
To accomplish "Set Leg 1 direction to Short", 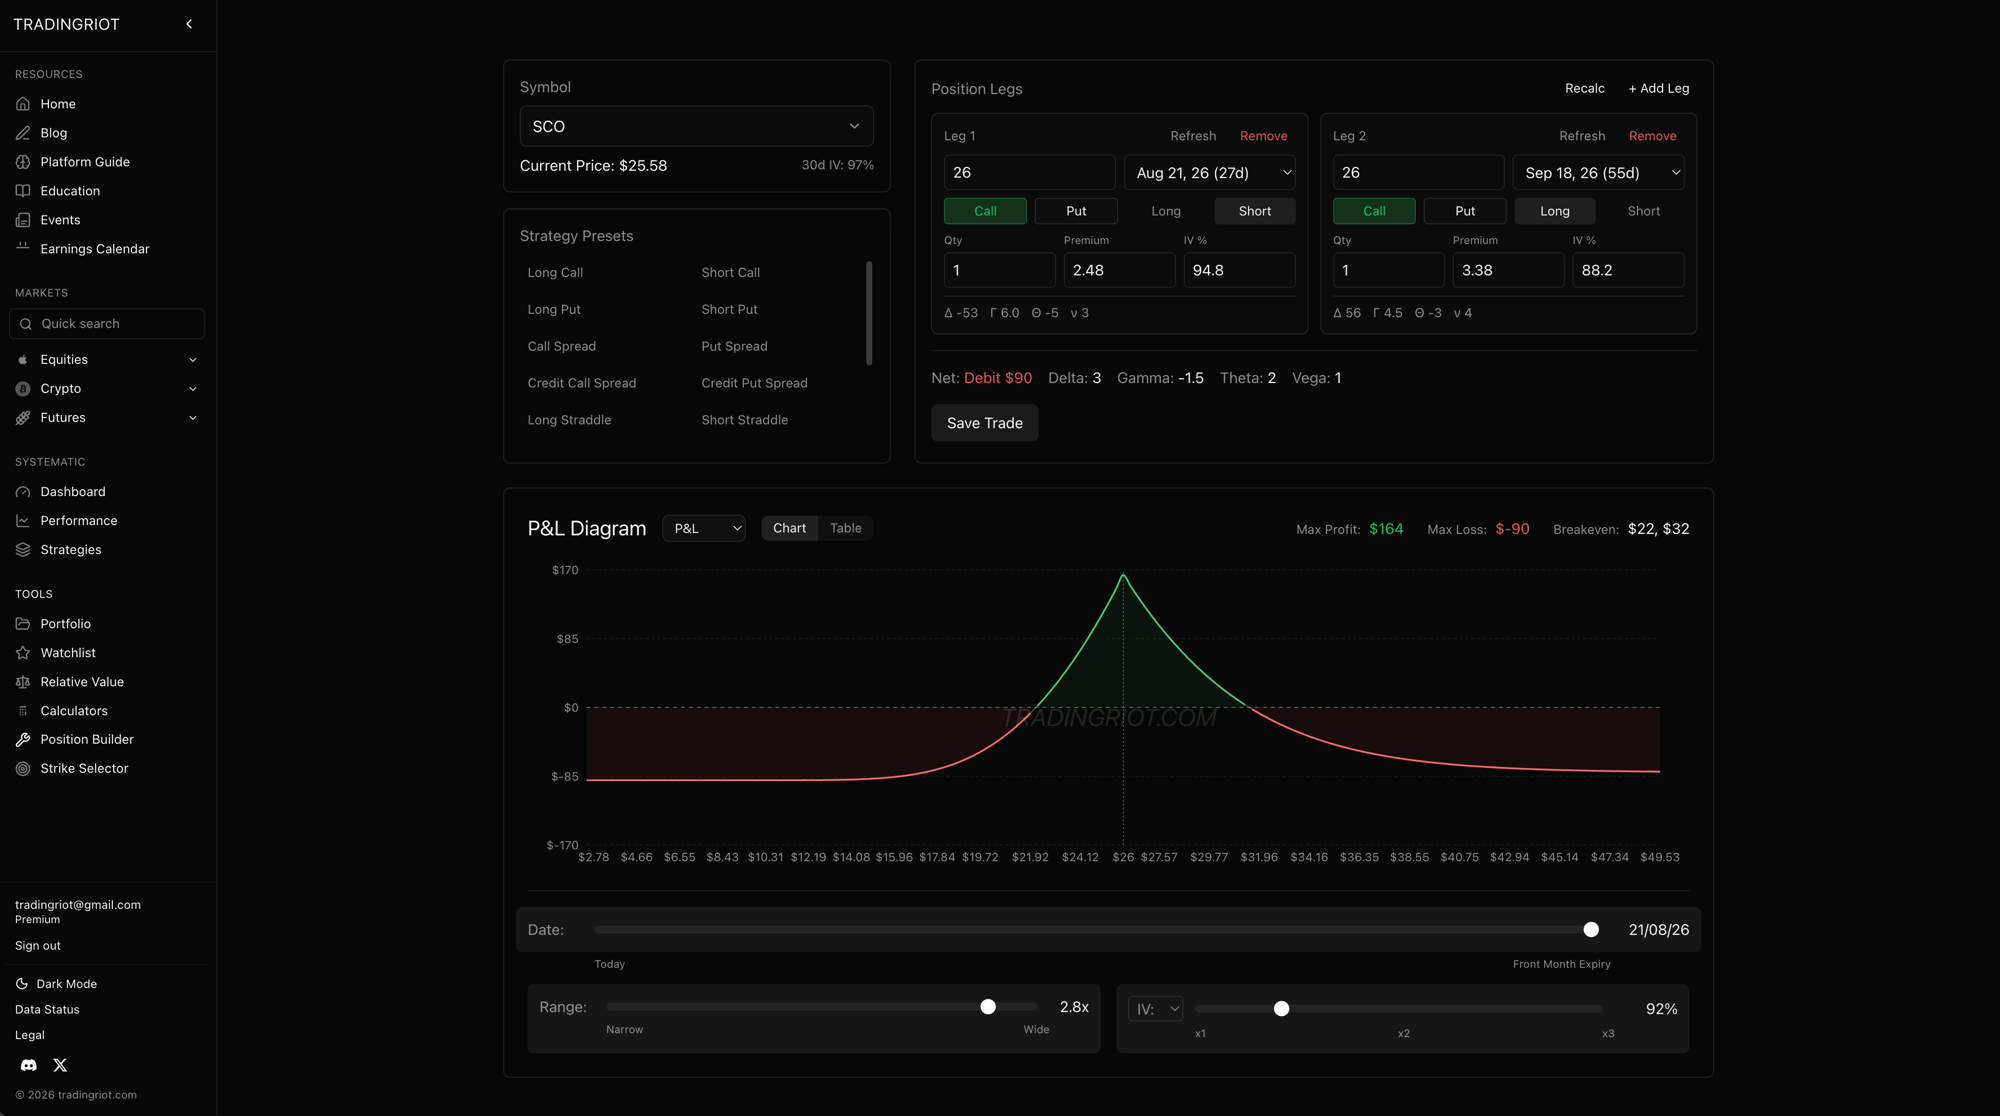I will [x=1255, y=211].
